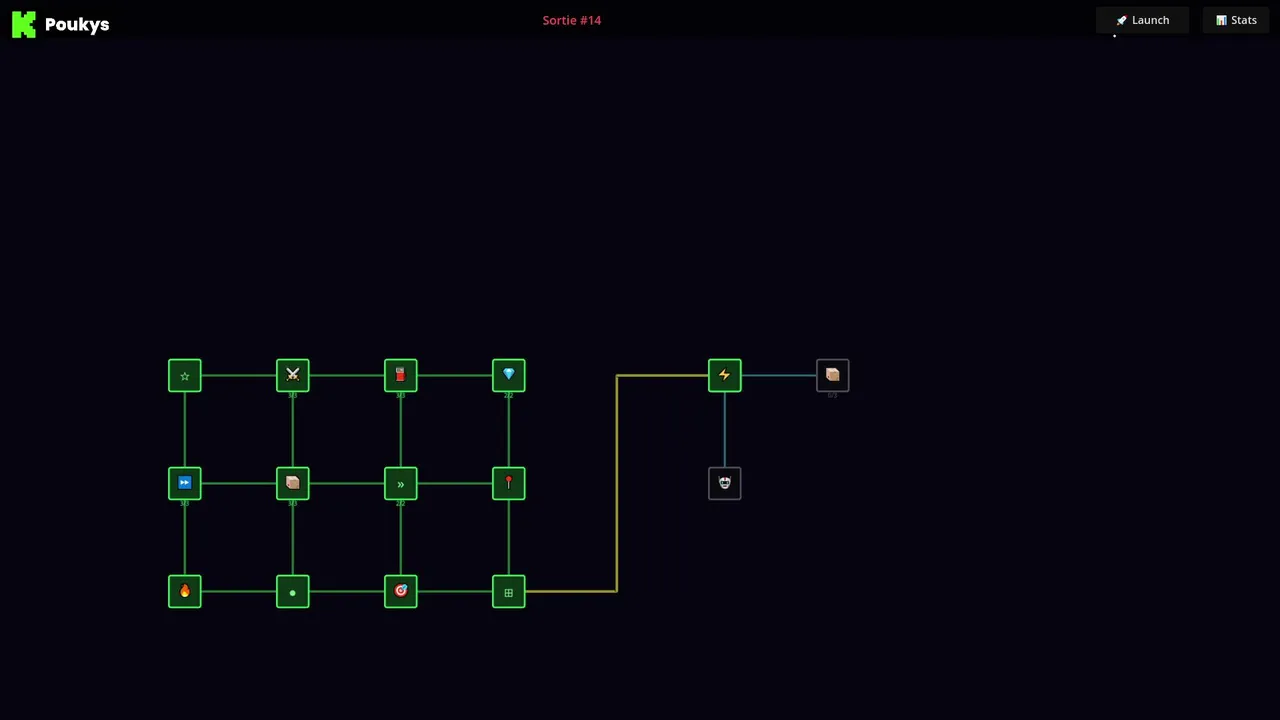Select the double chevron upgrade node
Viewport: 1280px width, 720px height.
401,483
